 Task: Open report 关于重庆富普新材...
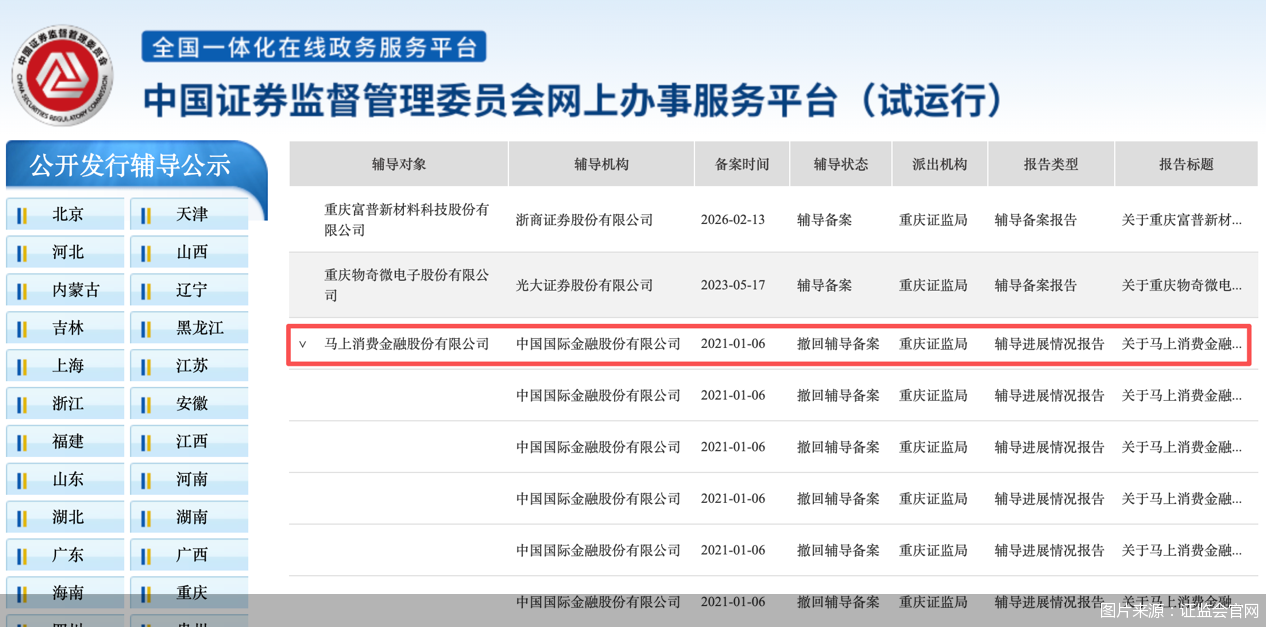click(1182, 220)
